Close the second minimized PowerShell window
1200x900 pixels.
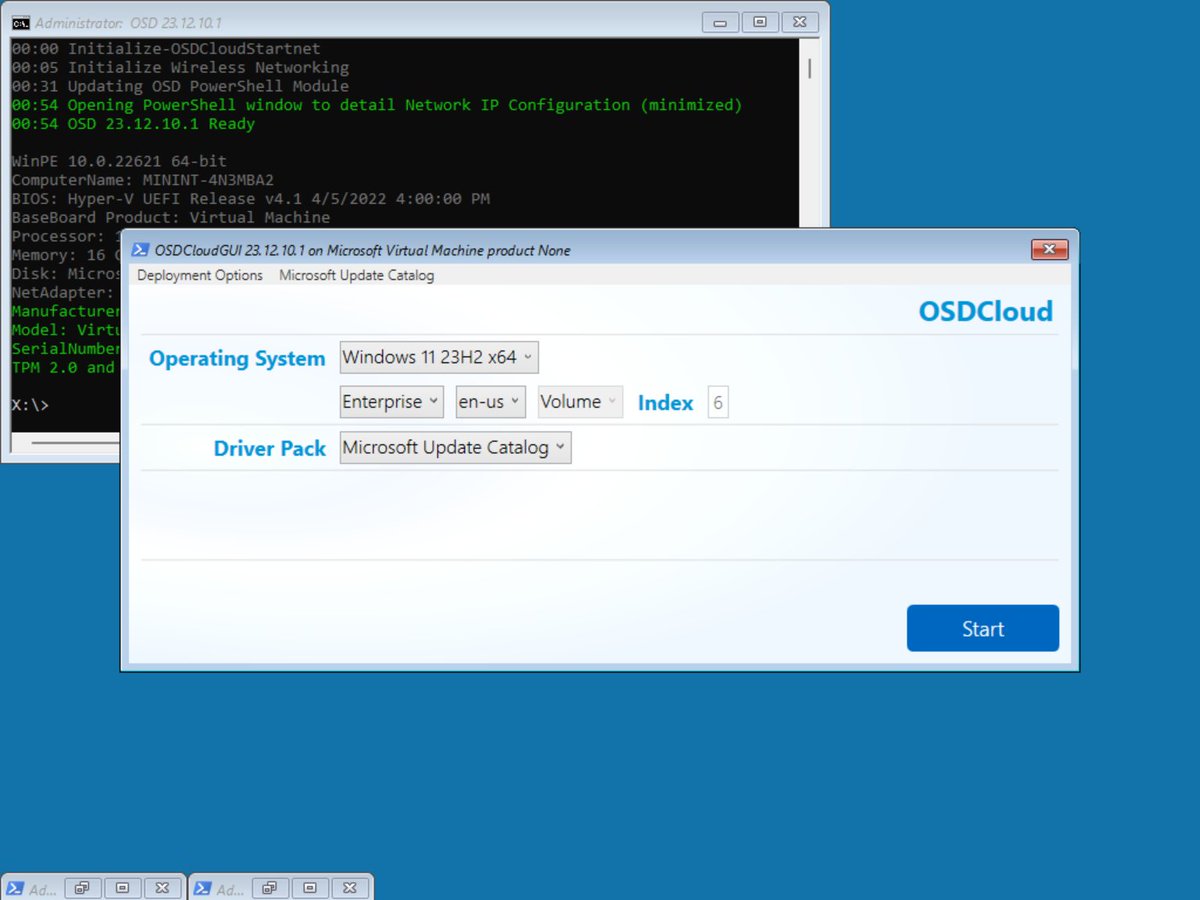point(350,887)
